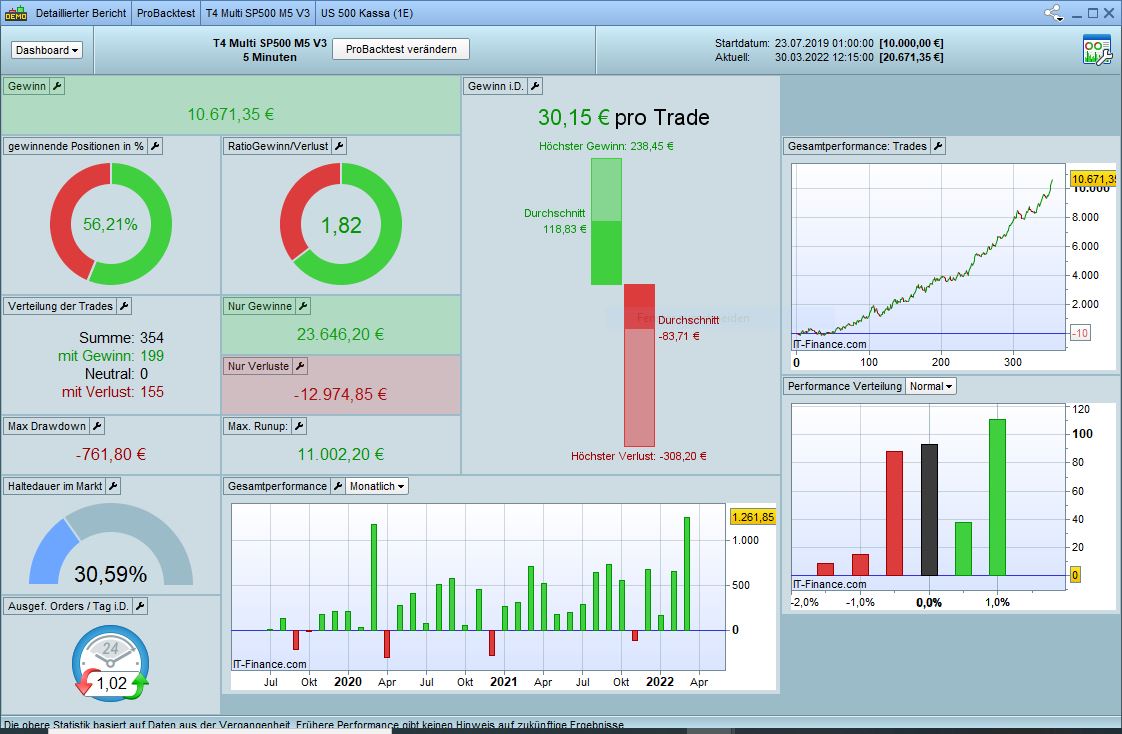This screenshot has height=734, width=1122.
Task: Click Höchster Verlust: -308,20 € text
Action: click(638, 456)
